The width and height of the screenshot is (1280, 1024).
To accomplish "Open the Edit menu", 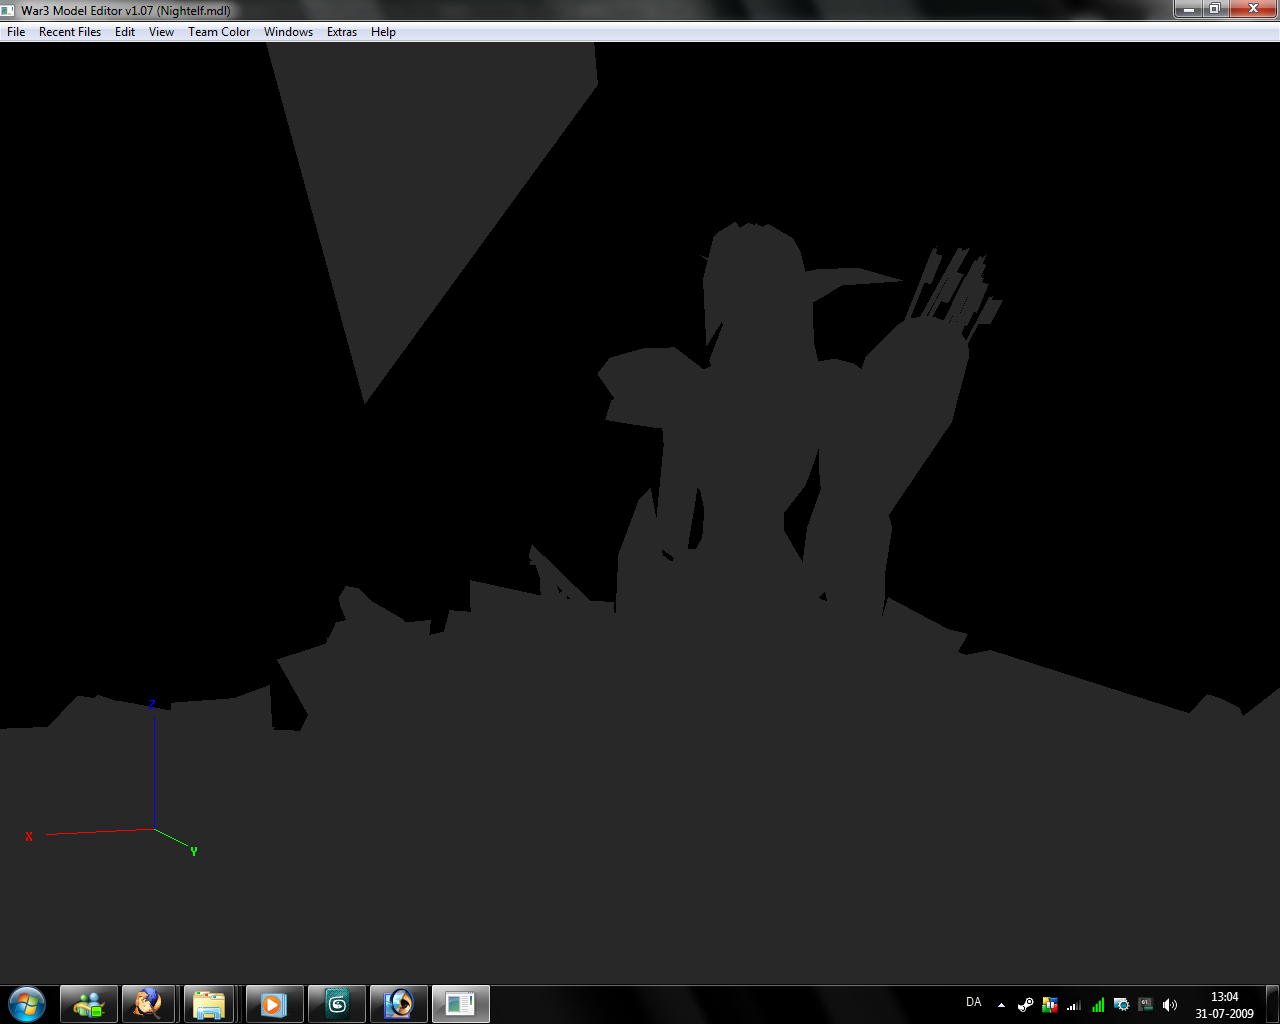I will [125, 32].
